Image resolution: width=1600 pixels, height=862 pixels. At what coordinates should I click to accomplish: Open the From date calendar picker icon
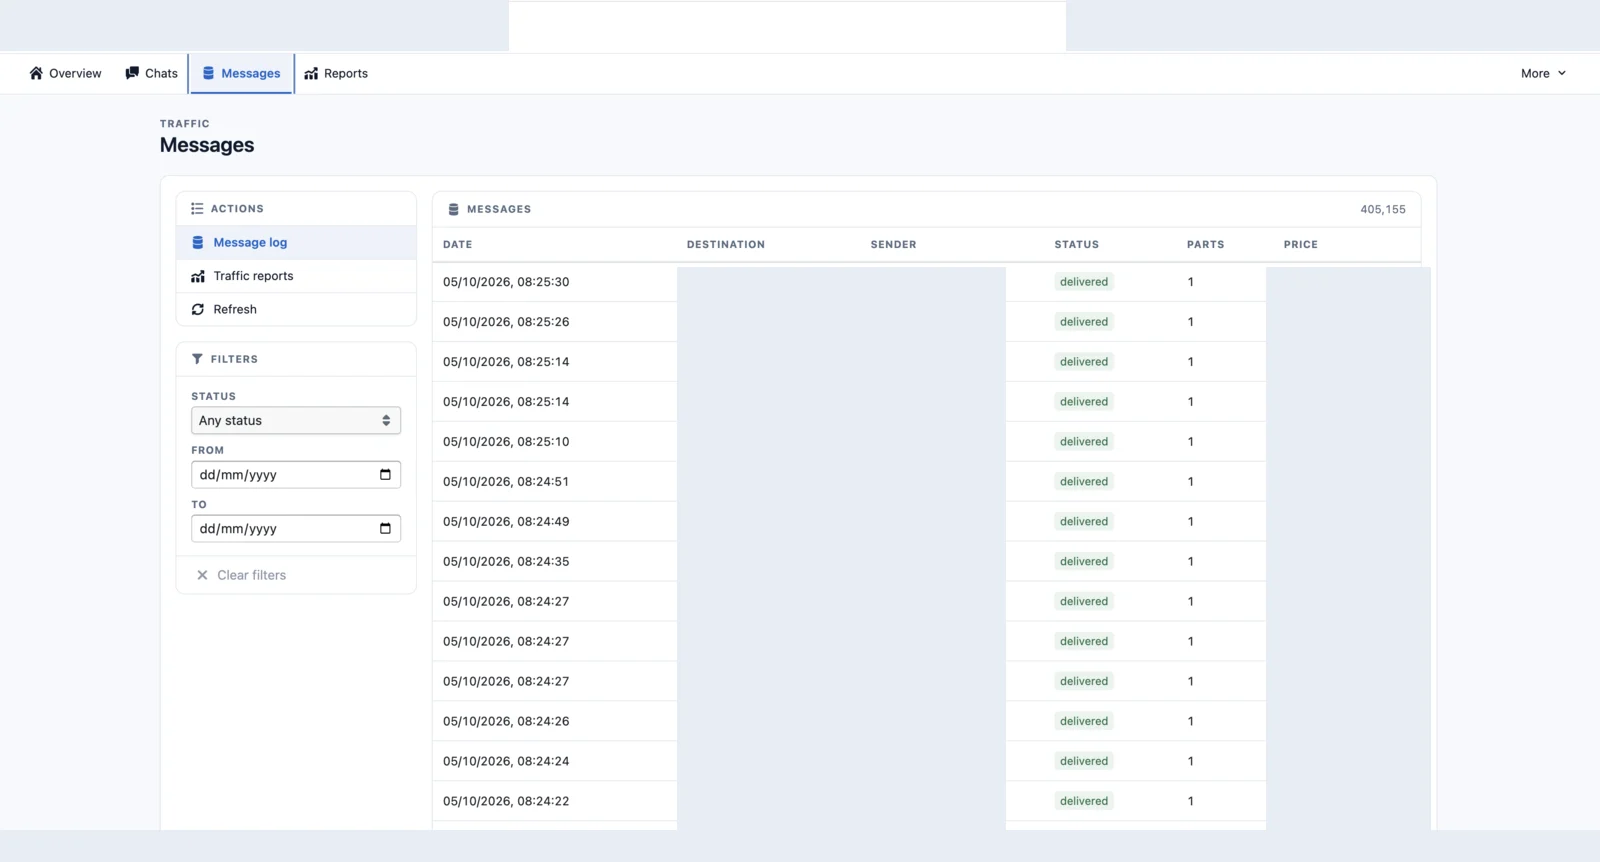pos(385,474)
